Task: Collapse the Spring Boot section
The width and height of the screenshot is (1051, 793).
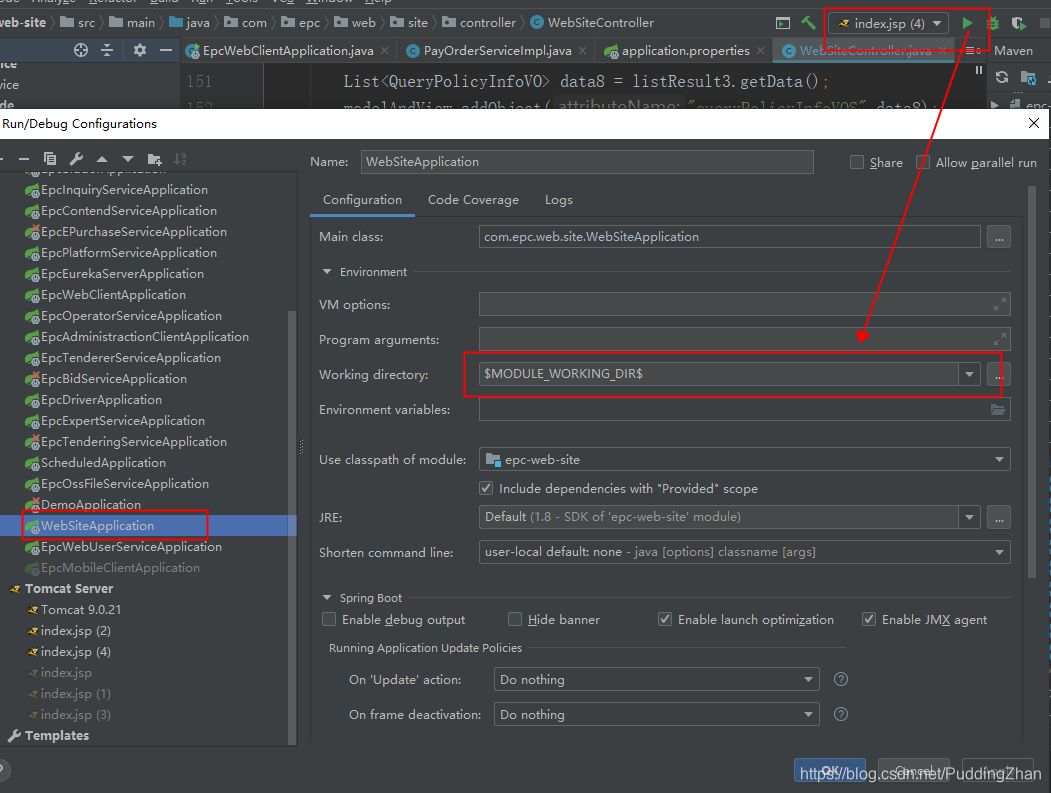Action: tap(327, 597)
